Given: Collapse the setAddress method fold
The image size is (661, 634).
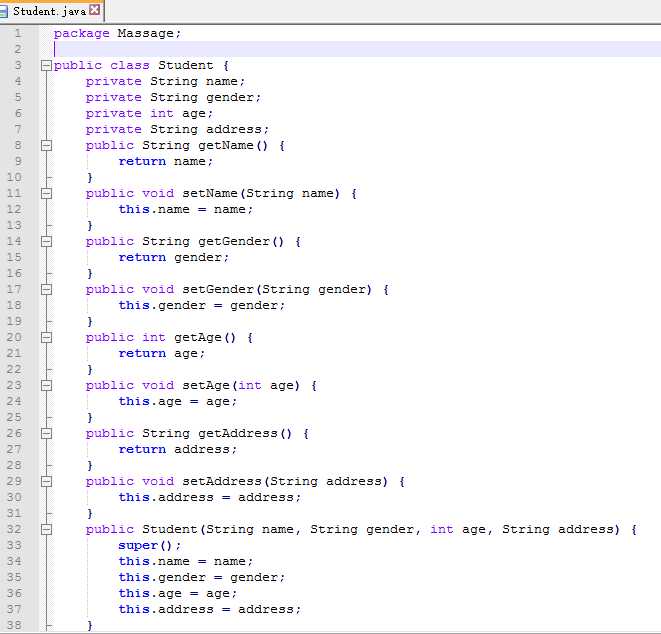Looking at the screenshot, I should [46, 482].
